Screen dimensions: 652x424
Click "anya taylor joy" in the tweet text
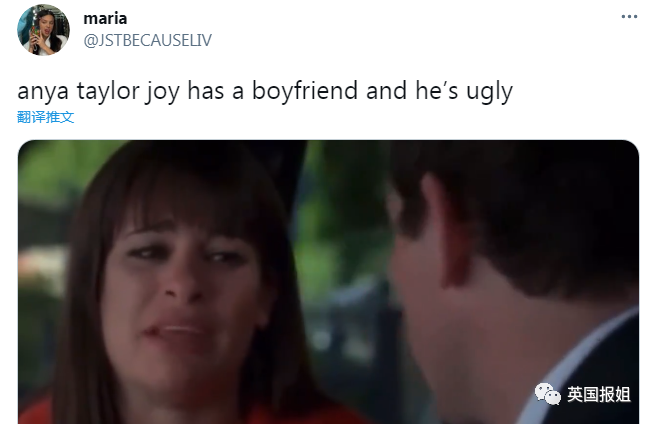coord(99,92)
